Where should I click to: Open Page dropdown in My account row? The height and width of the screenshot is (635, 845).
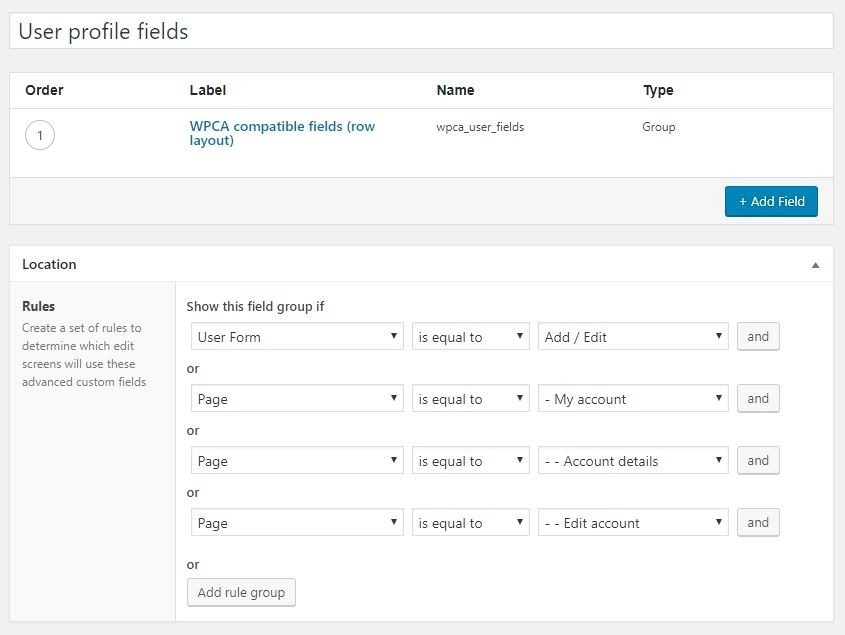(297, 398)
